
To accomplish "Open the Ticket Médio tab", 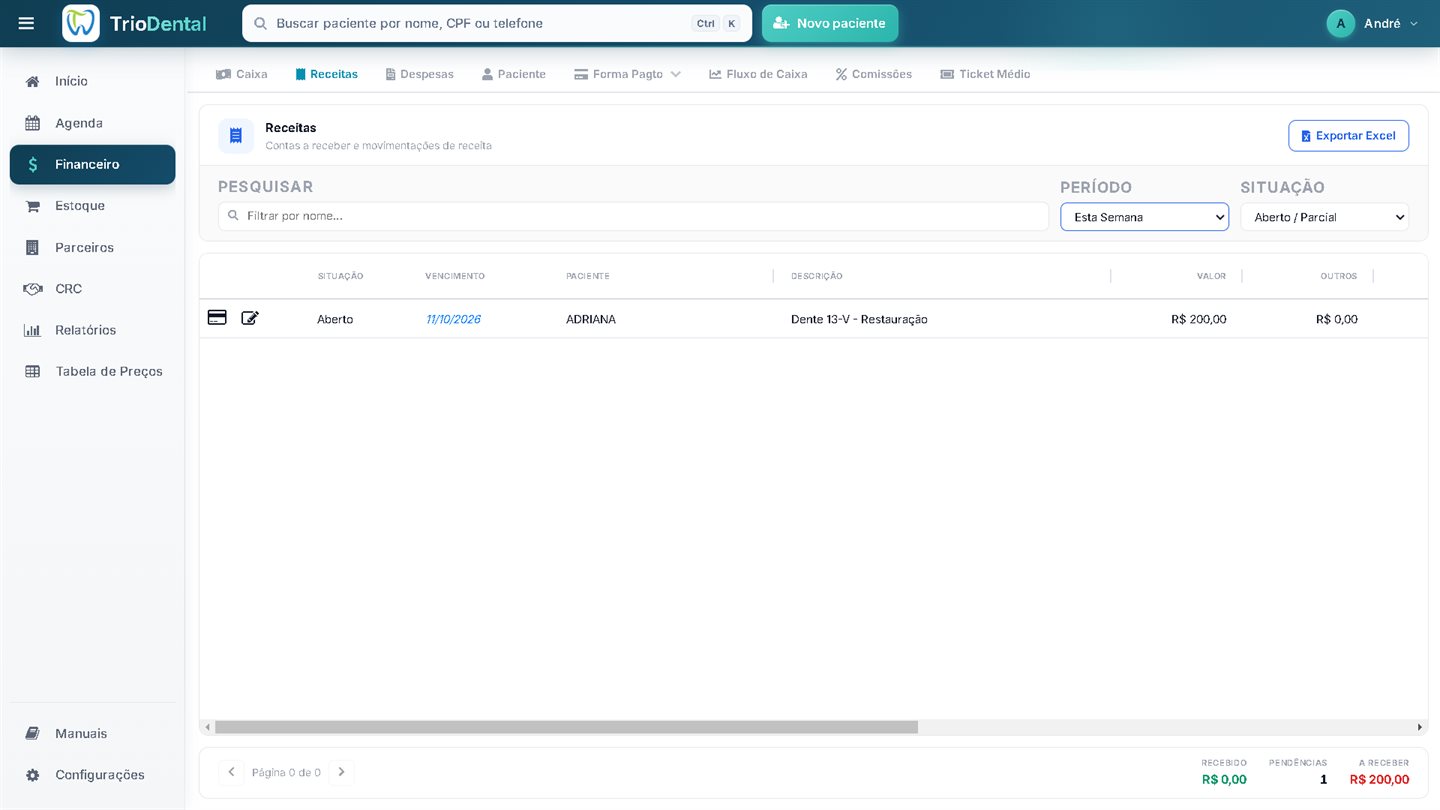I will coord(985,74).
